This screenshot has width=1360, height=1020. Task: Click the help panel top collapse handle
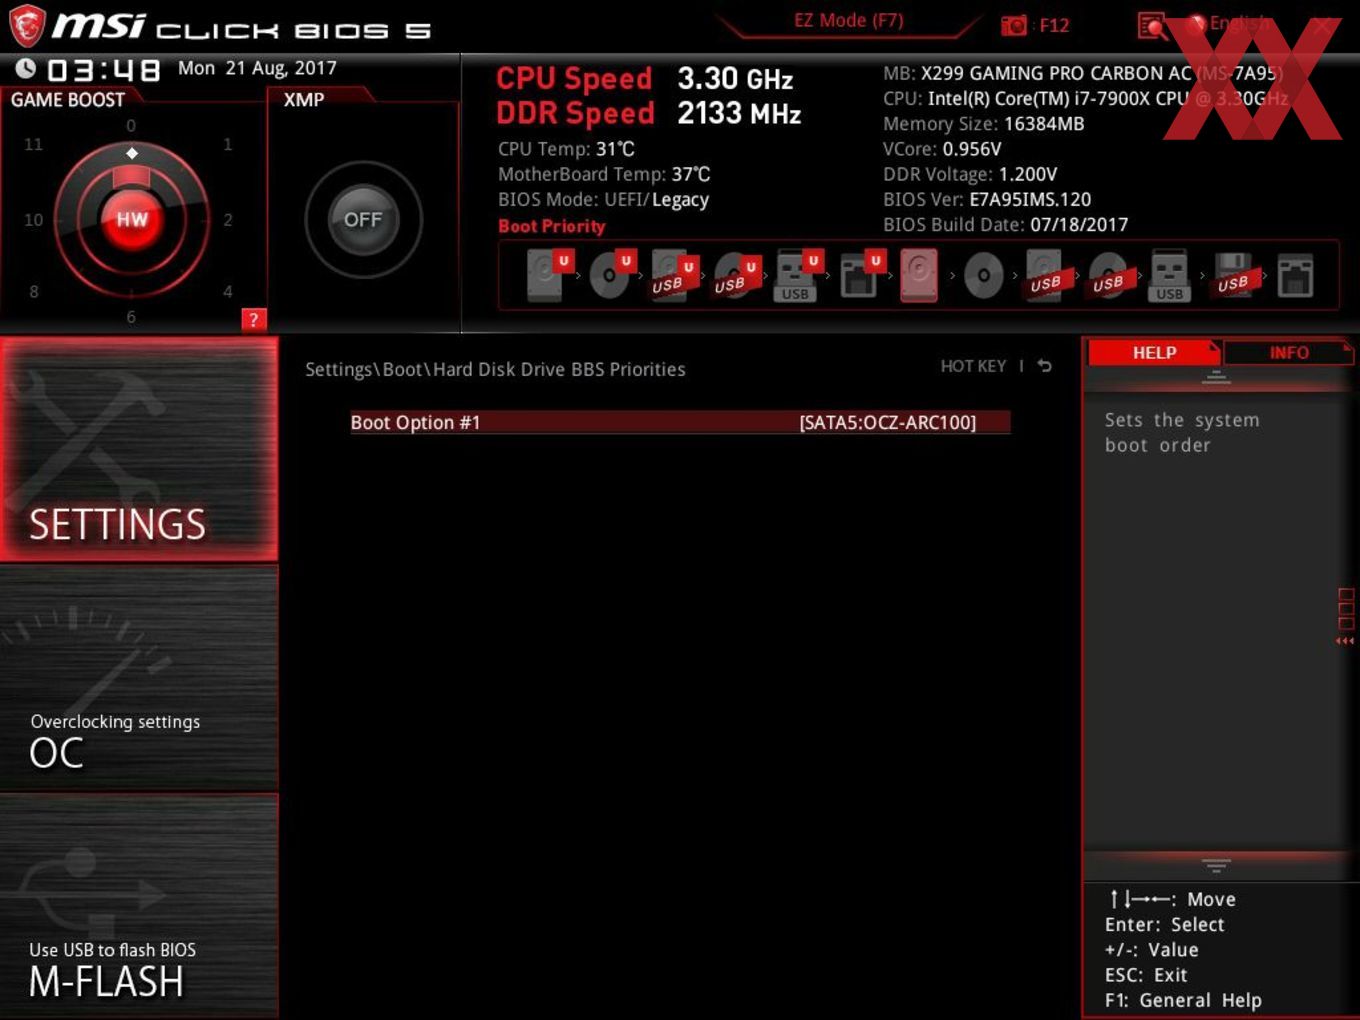point(1216,377)
